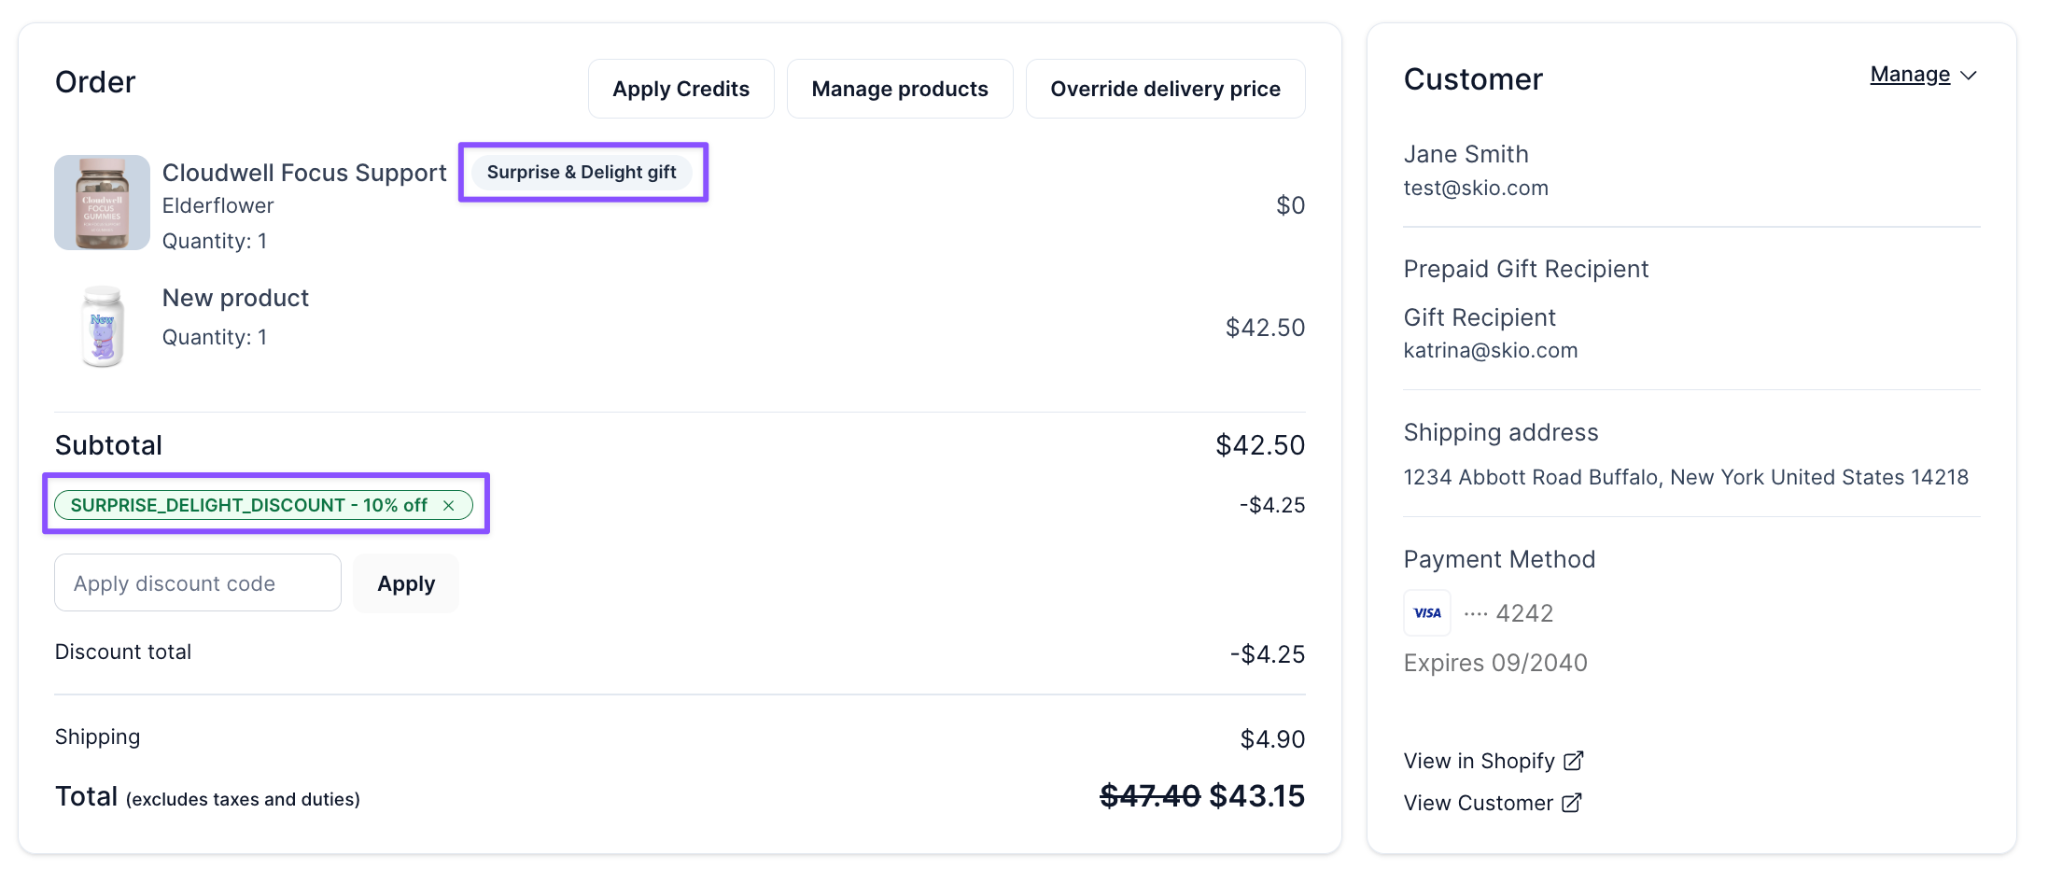Open the Manage customer menu
Image resolution: width=2048 pixels, height=874 pixels.
click(x=1910, y=74)
